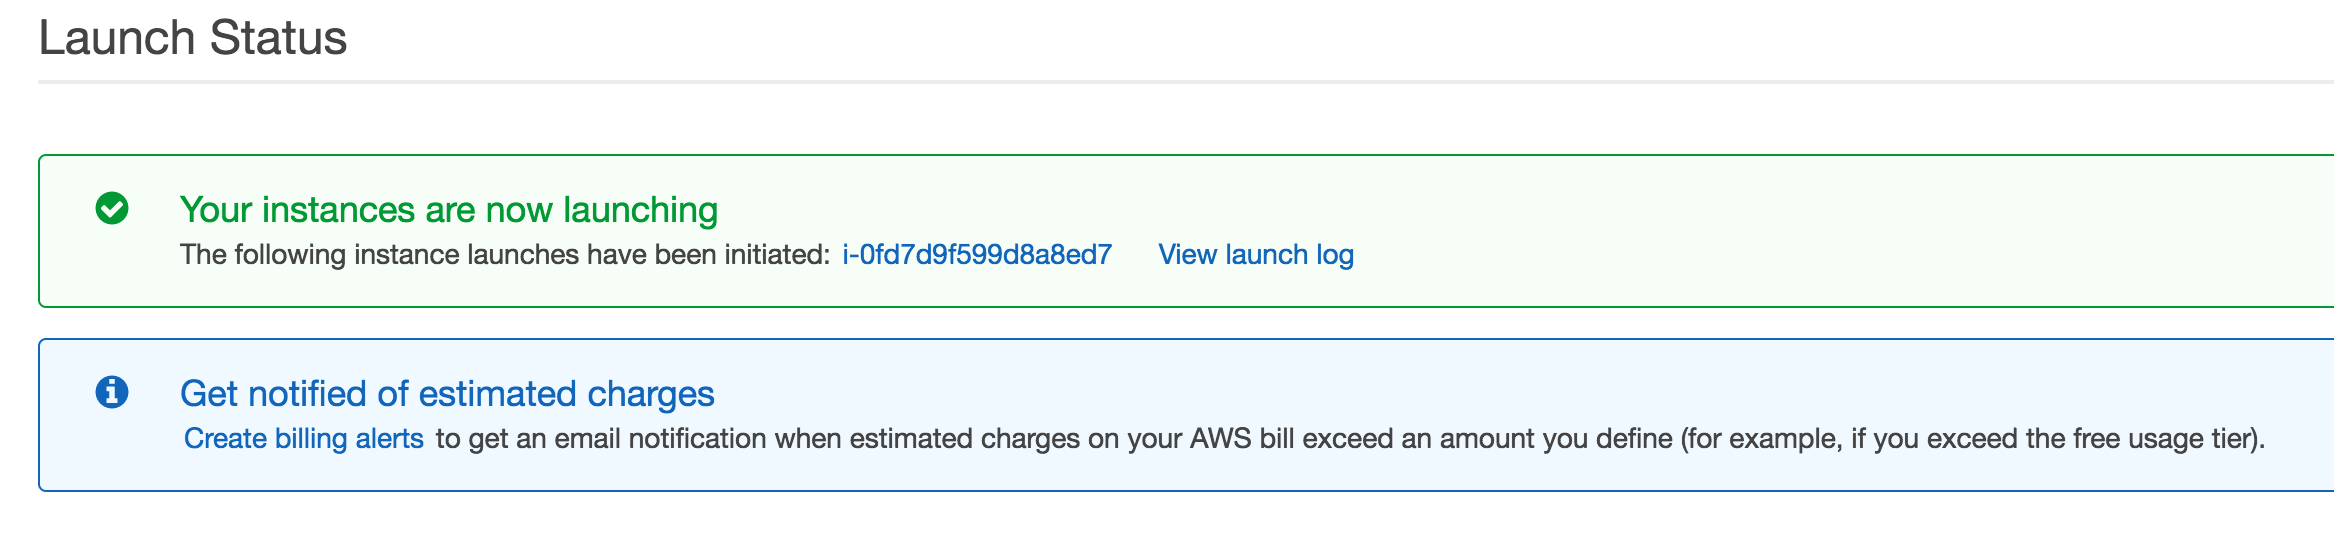Click empty area of green success banner
The width and height of the screenshot is (2334, 534).
(1800, 230)
